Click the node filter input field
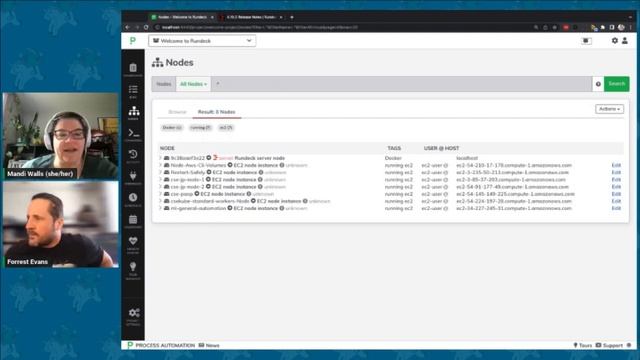This screenshot has height=360, width=640. (x=402, y=84)
